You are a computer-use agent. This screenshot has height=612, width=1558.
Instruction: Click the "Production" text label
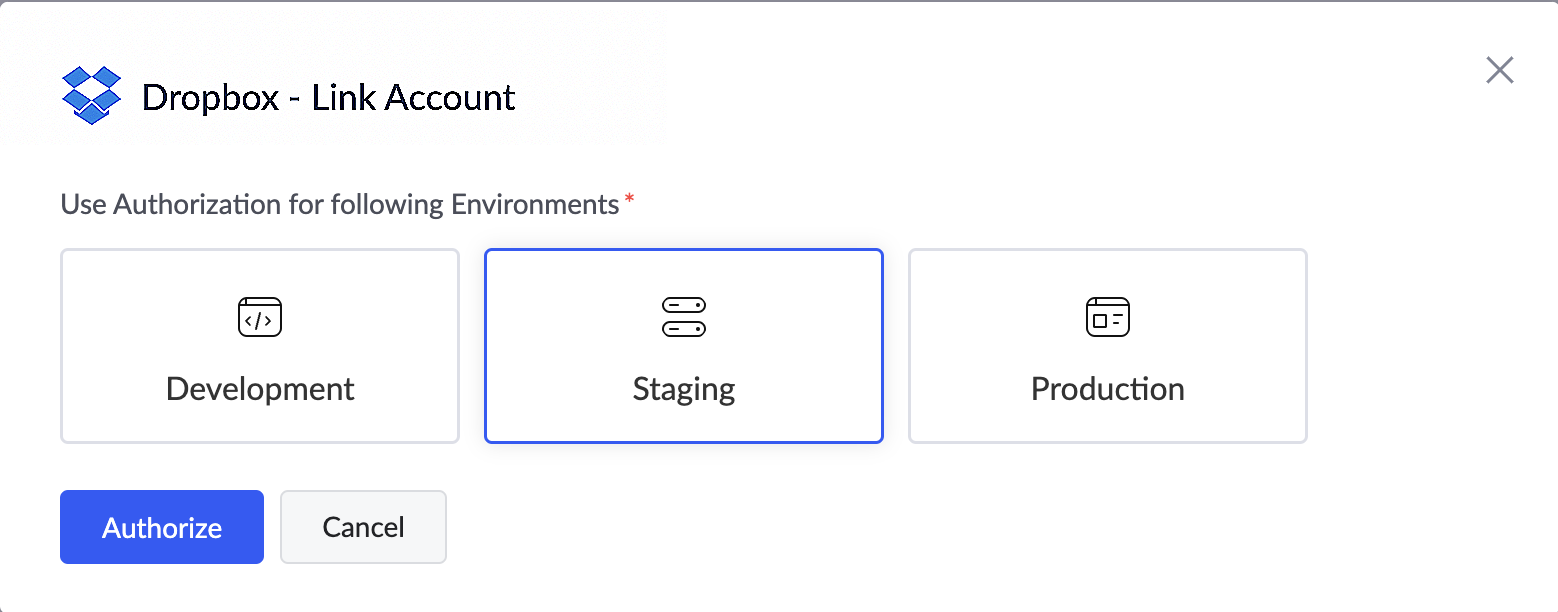1107,389
